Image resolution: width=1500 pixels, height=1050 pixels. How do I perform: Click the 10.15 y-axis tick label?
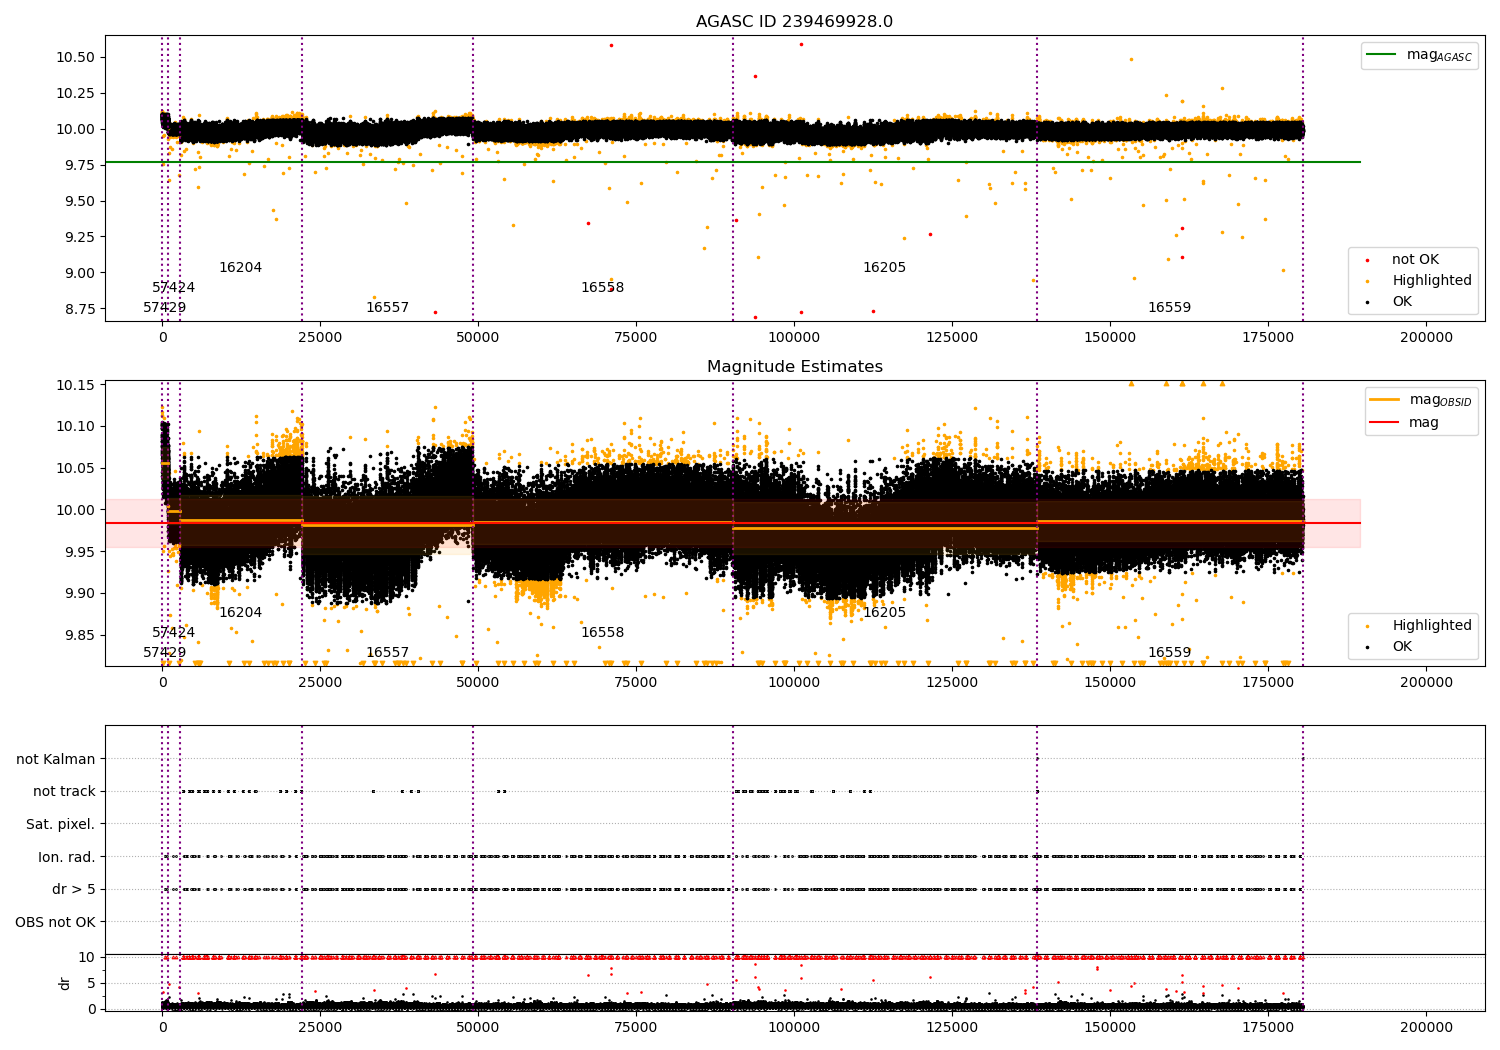point(75,385)
